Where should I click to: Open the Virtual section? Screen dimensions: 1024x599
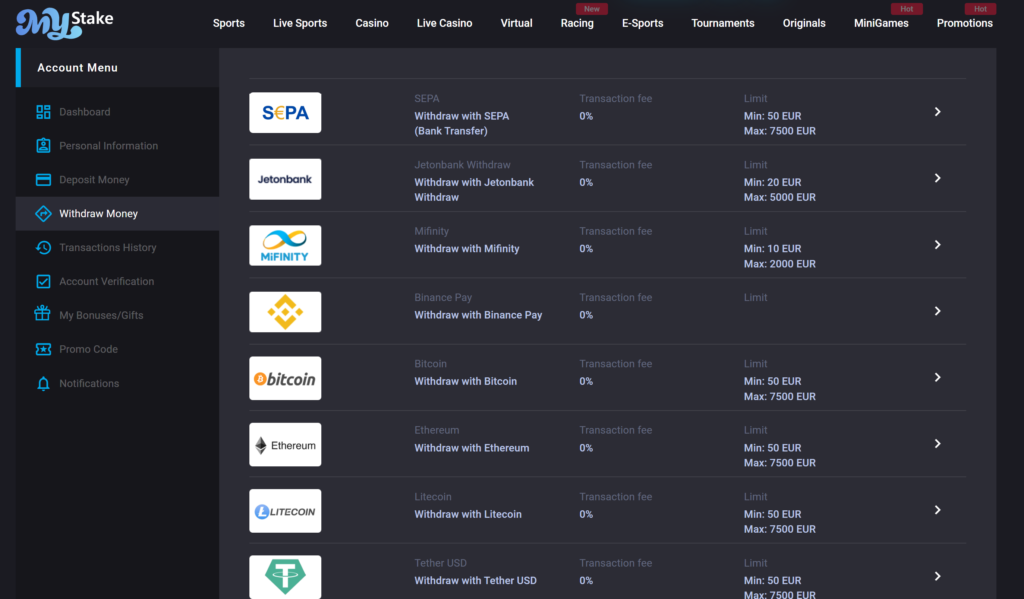point(516,24)
